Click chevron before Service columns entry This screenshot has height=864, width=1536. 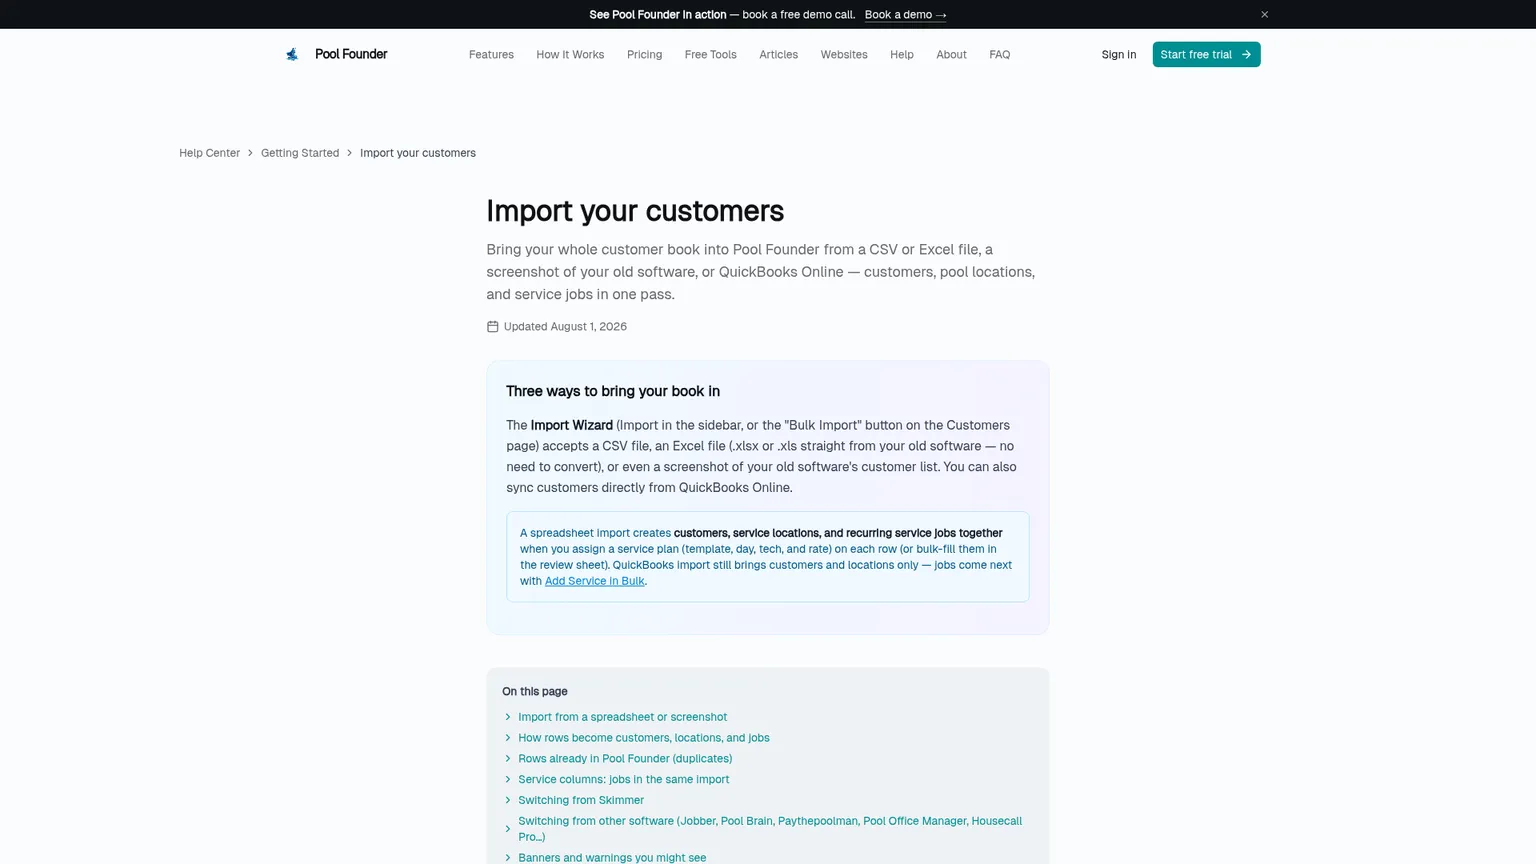(x=508, y=780)
